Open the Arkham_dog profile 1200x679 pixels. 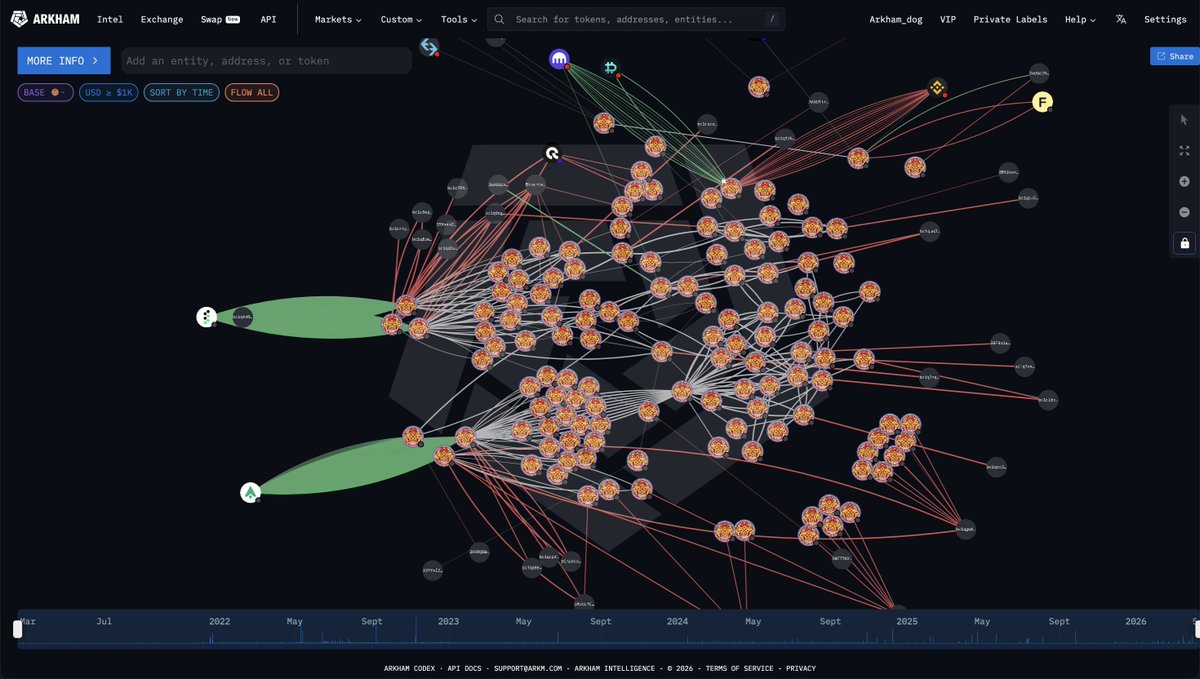click(896, 19)
